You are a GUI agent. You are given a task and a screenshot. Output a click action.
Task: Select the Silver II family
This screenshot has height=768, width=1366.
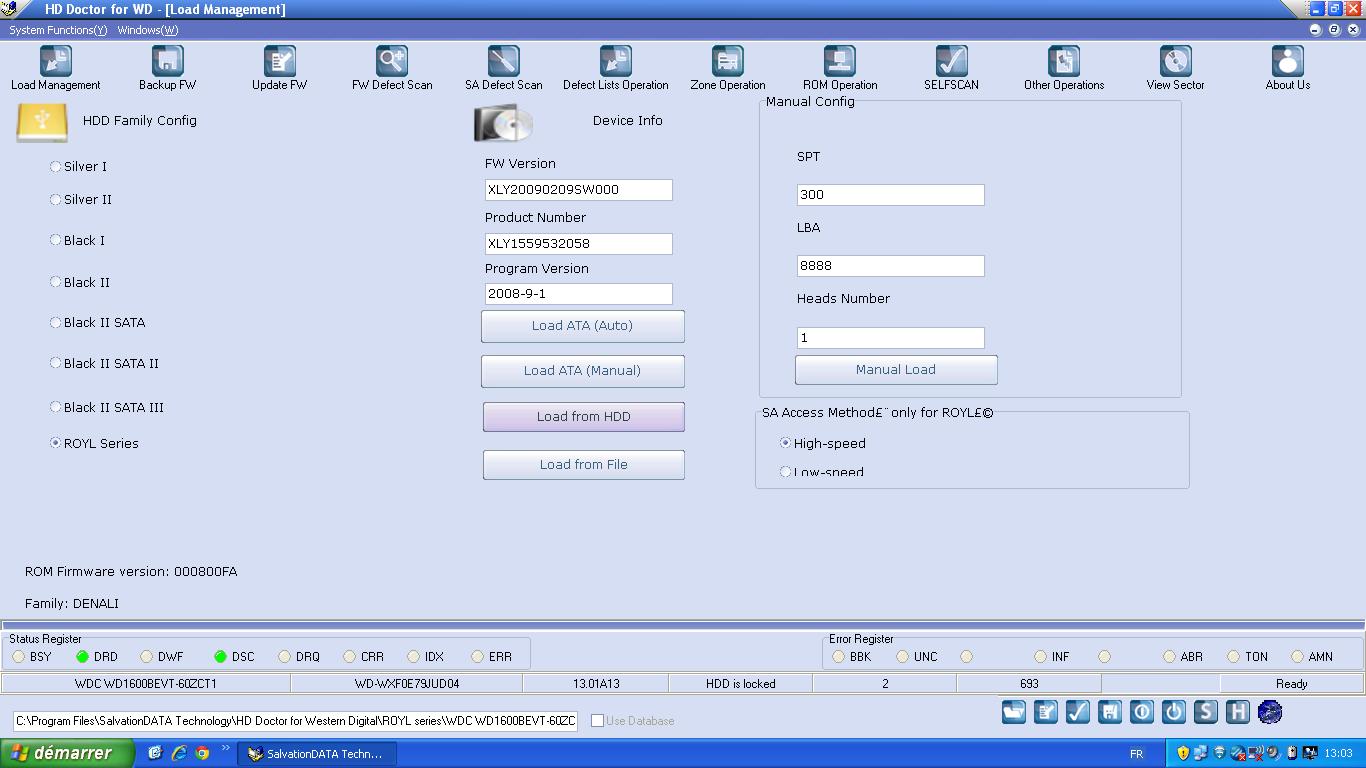(x=56, y=200)
